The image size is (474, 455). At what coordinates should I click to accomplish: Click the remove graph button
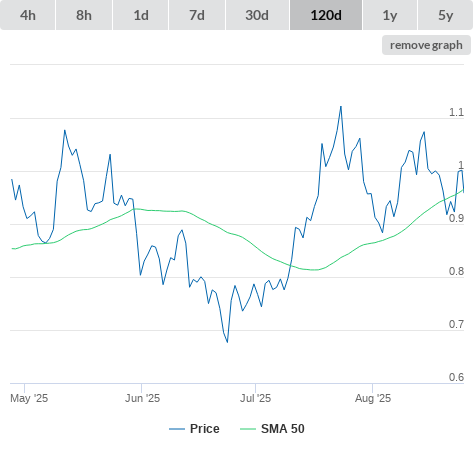click(426, 45)
